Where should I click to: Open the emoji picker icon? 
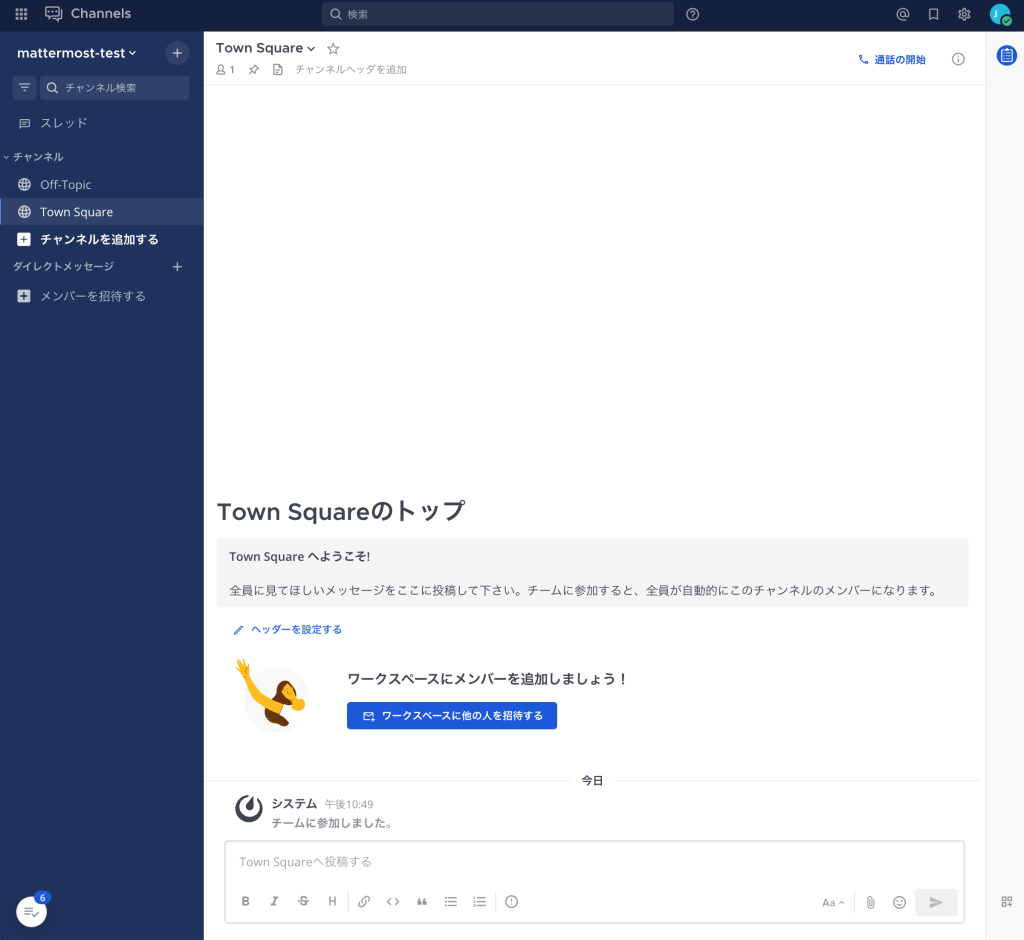[899, 902]
